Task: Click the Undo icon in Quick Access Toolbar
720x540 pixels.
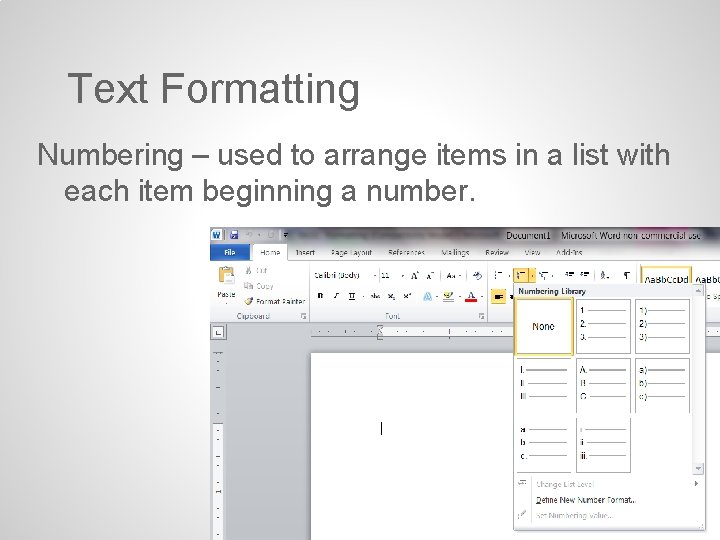Action: 249,235
